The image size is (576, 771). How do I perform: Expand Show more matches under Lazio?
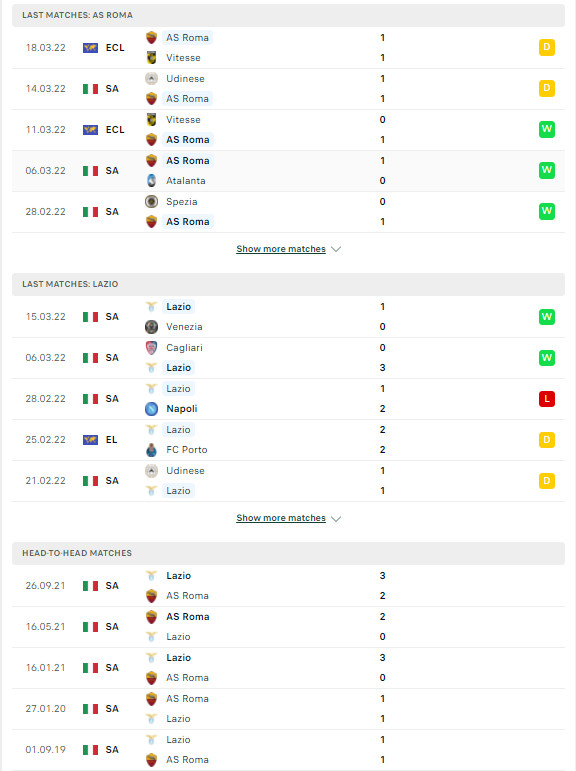(281, 518)
